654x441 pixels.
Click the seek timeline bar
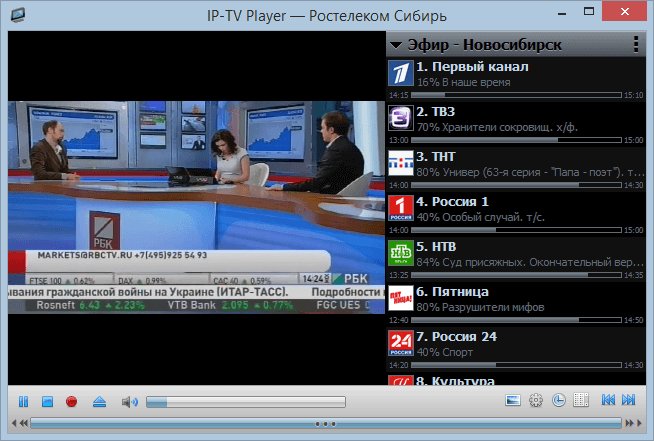click(x=326, y=423)
